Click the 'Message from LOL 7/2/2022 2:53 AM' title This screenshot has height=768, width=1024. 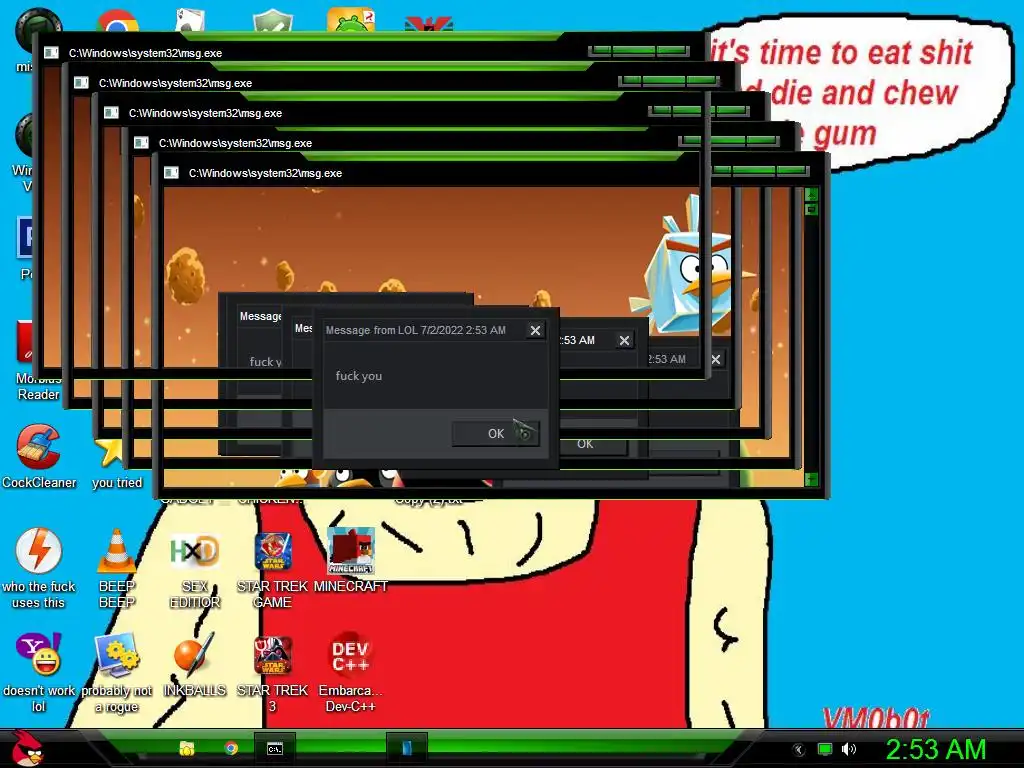(415, 330)
